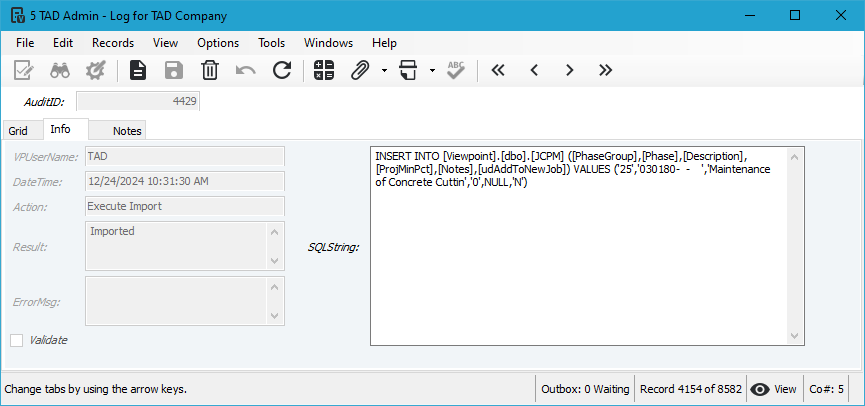Click Outbox: 0 Waiting status entry
This screenshot has height=406, width=865.
tap(585, 389)
